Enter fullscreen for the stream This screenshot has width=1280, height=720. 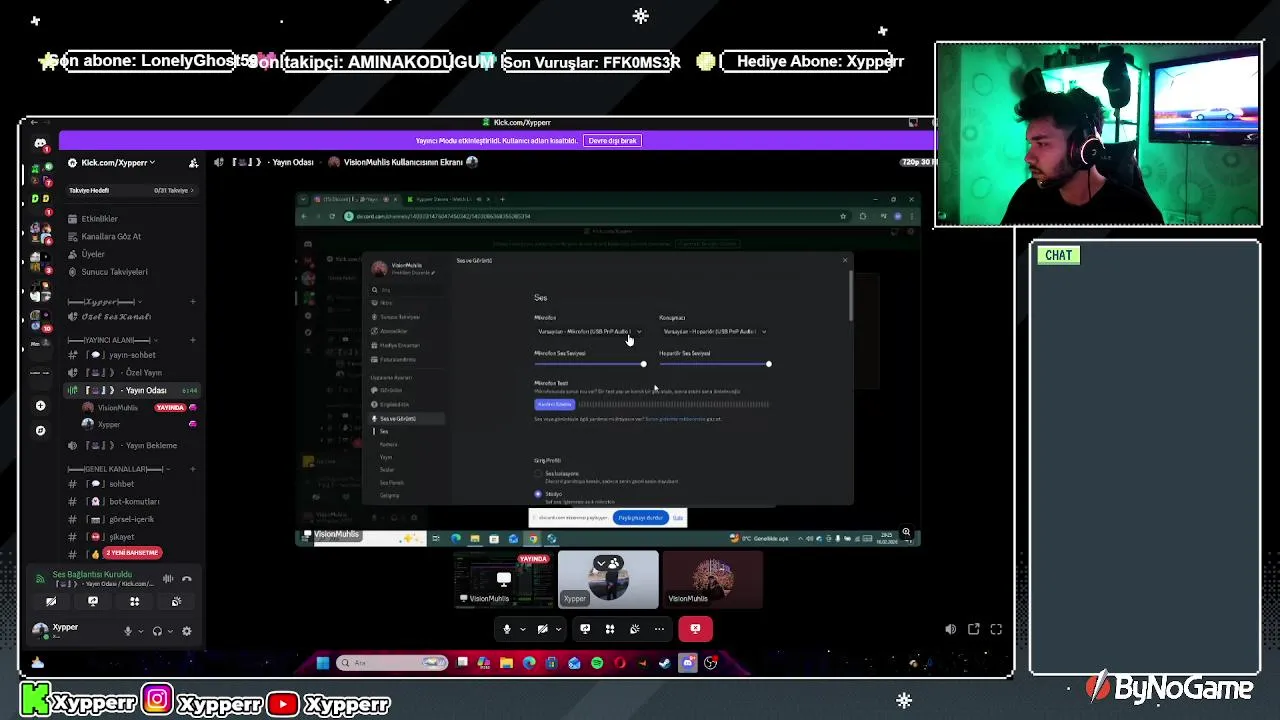pos(996,629)
